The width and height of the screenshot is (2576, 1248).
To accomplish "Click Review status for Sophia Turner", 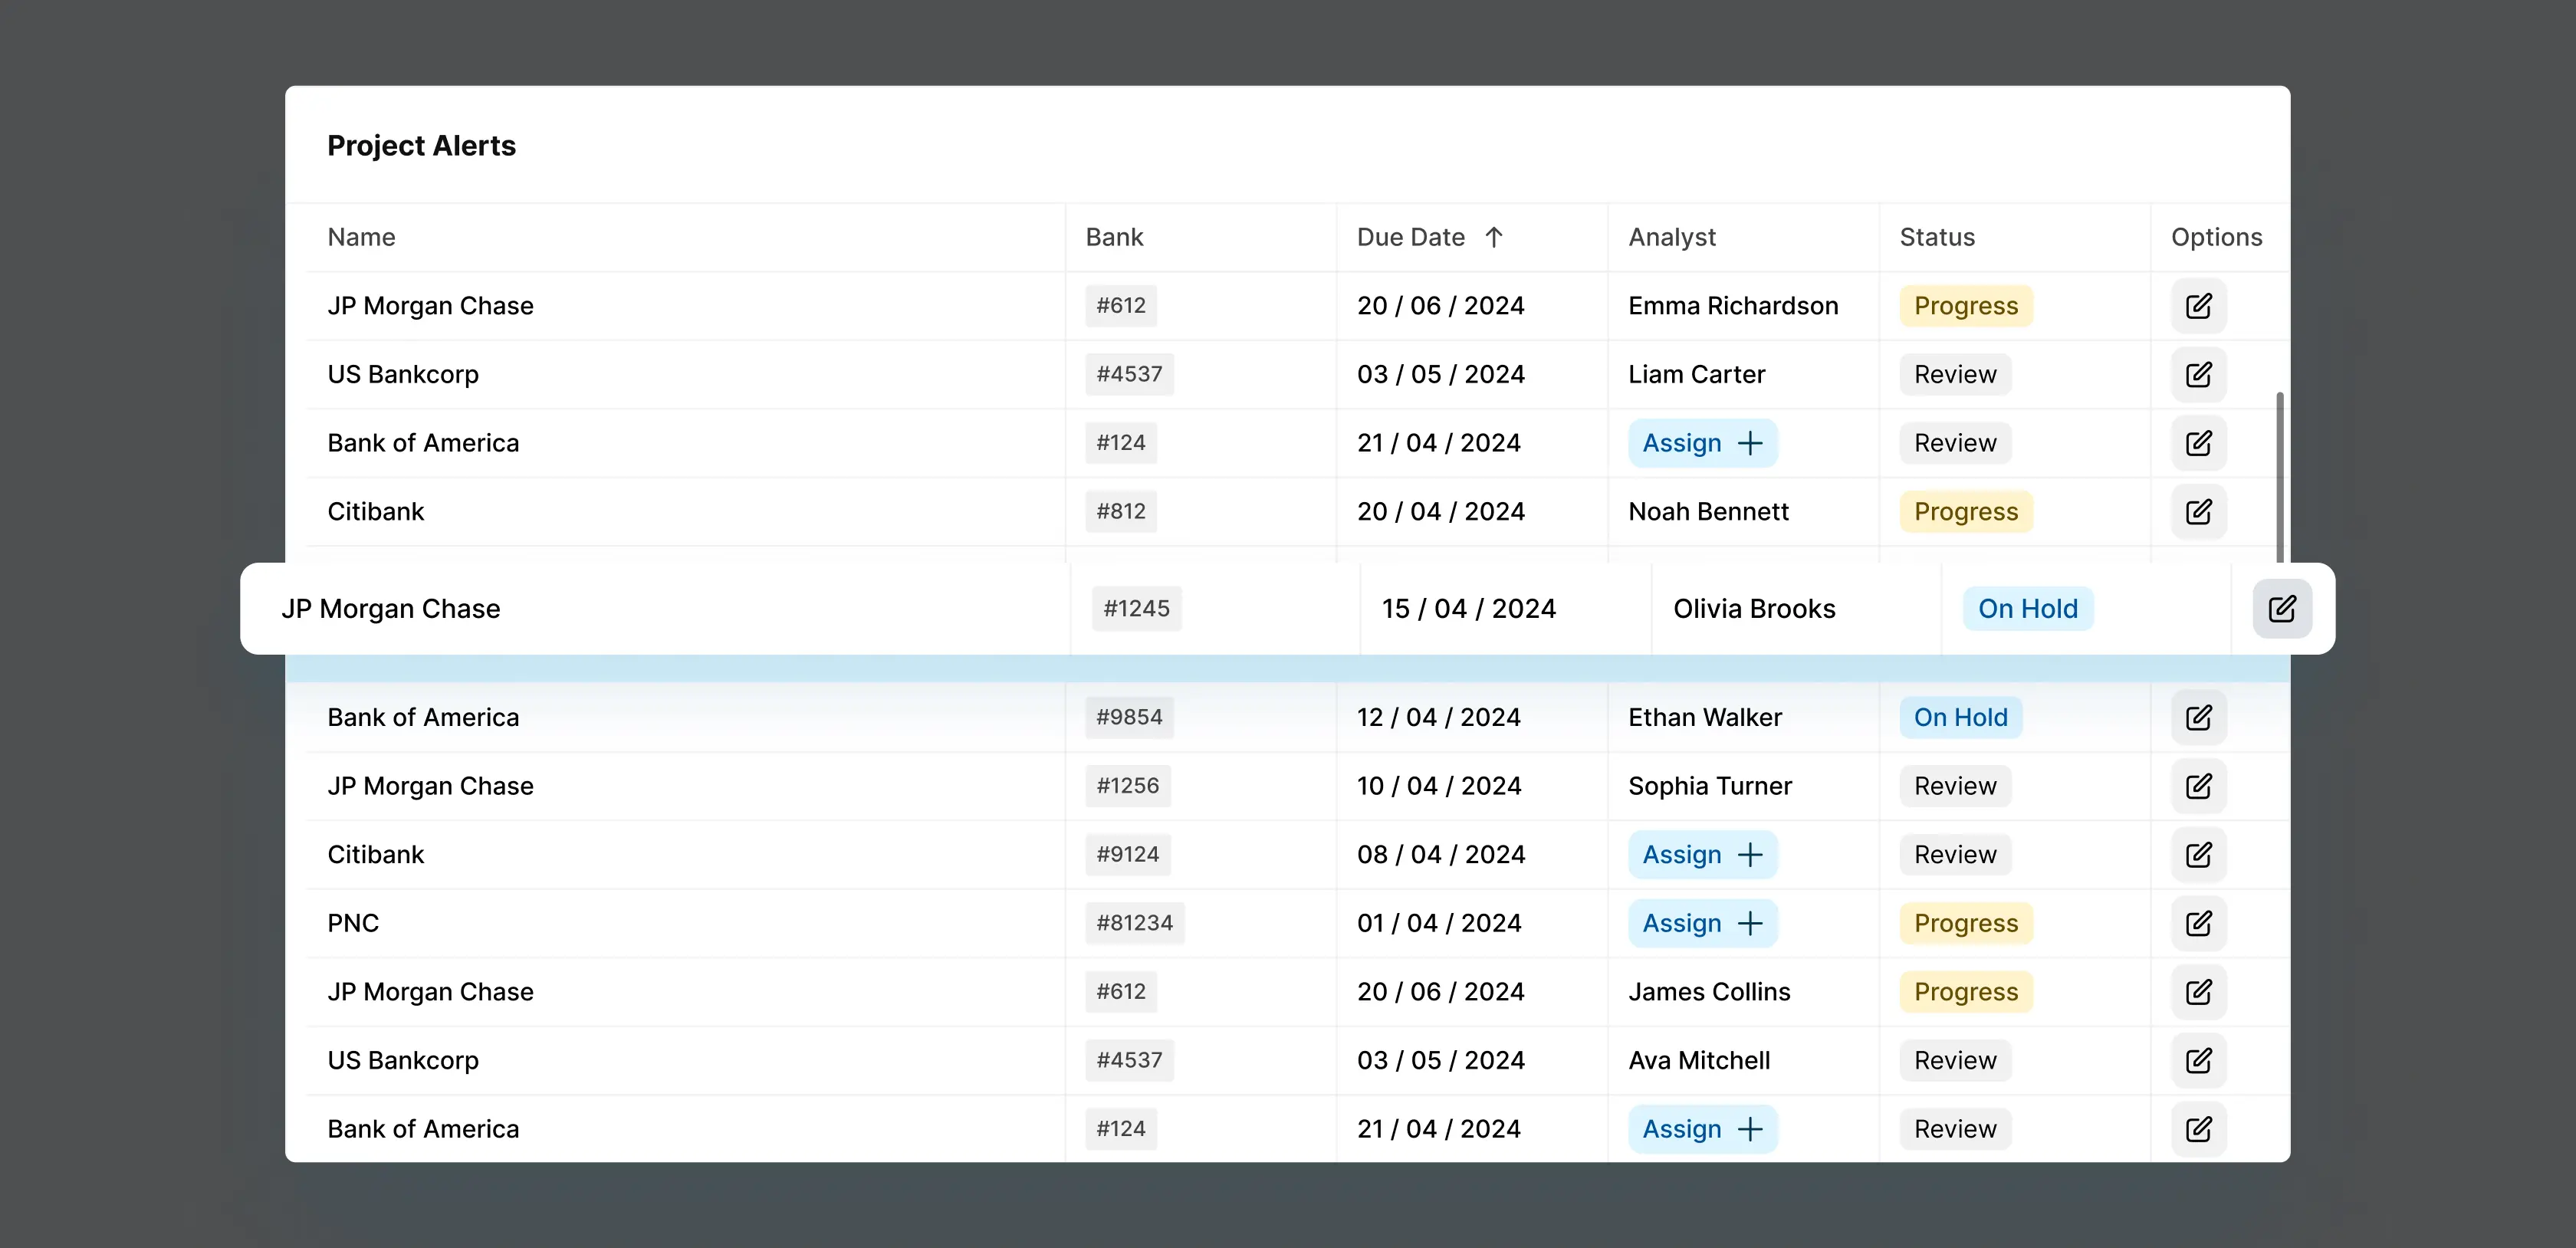I will coord(1955,786).
